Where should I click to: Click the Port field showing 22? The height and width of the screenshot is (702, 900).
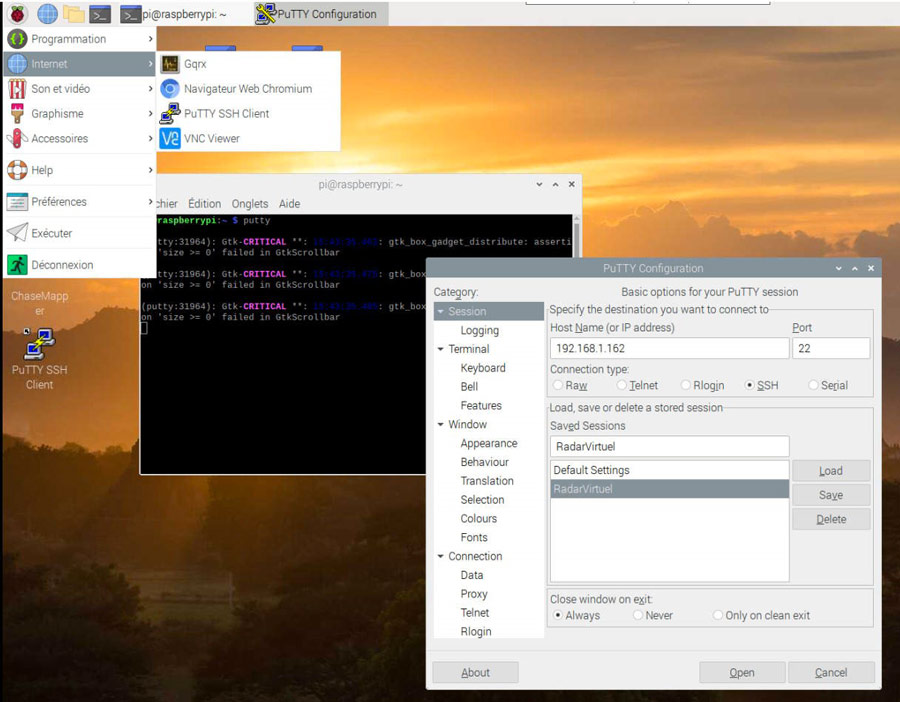click(831, 348)
